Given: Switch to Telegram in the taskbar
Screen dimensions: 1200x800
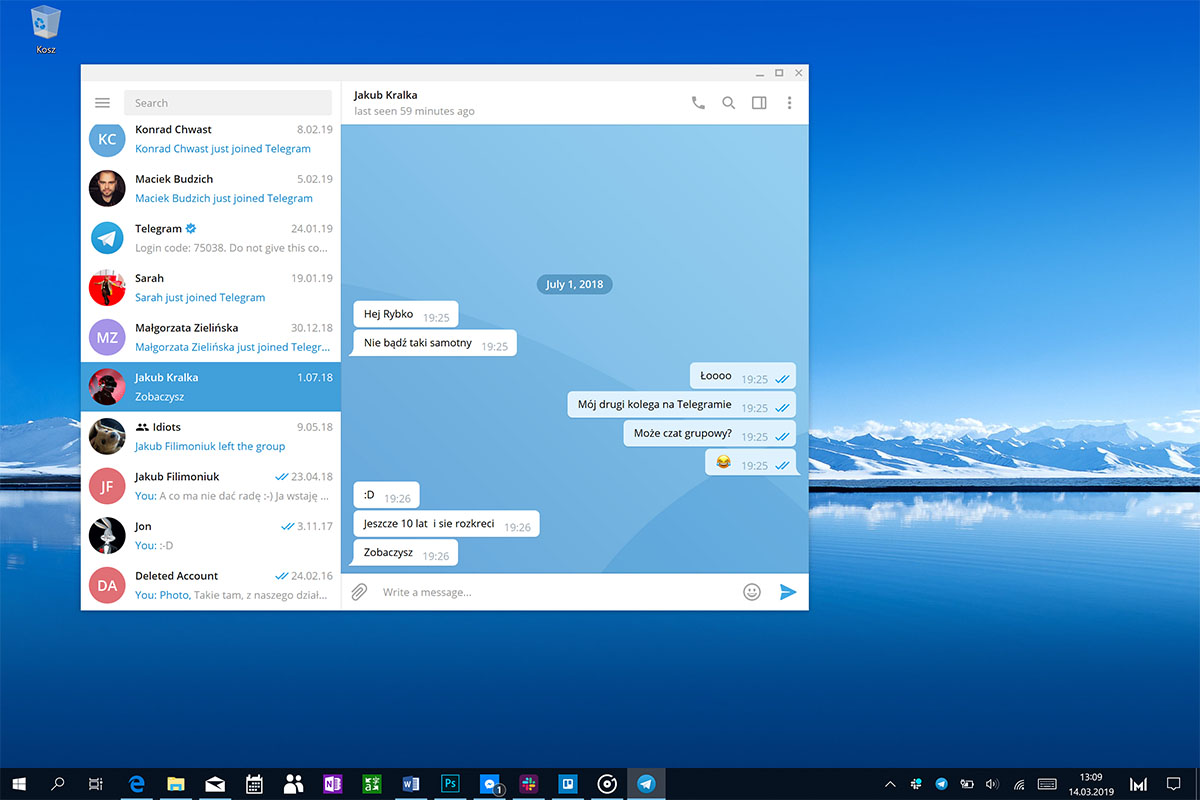Looking at the screenshot, I should [x=646, y=785].
